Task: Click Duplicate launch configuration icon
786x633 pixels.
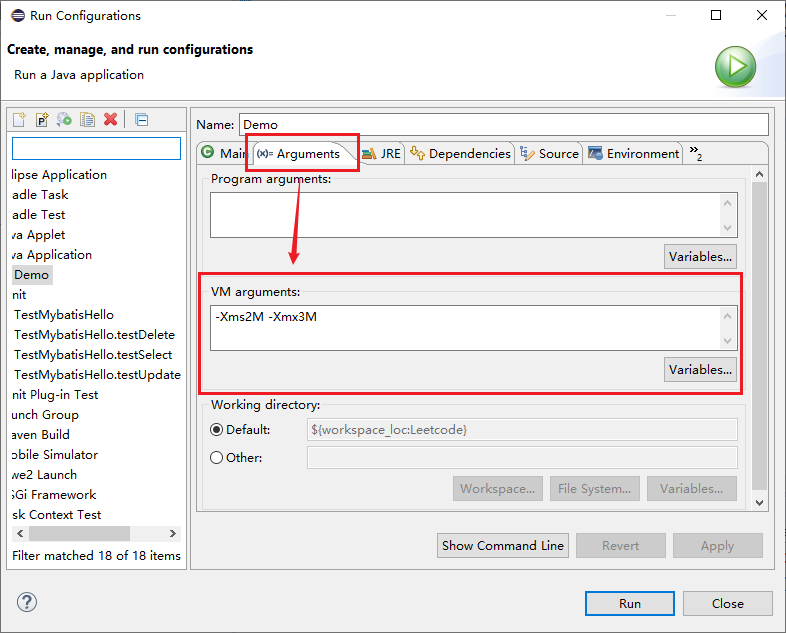Action: tap(88, 120)
